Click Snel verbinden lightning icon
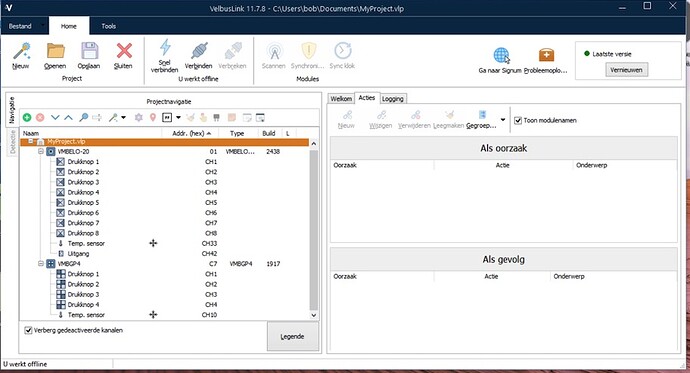Screen dimensions: 690x373 (165, 48)
